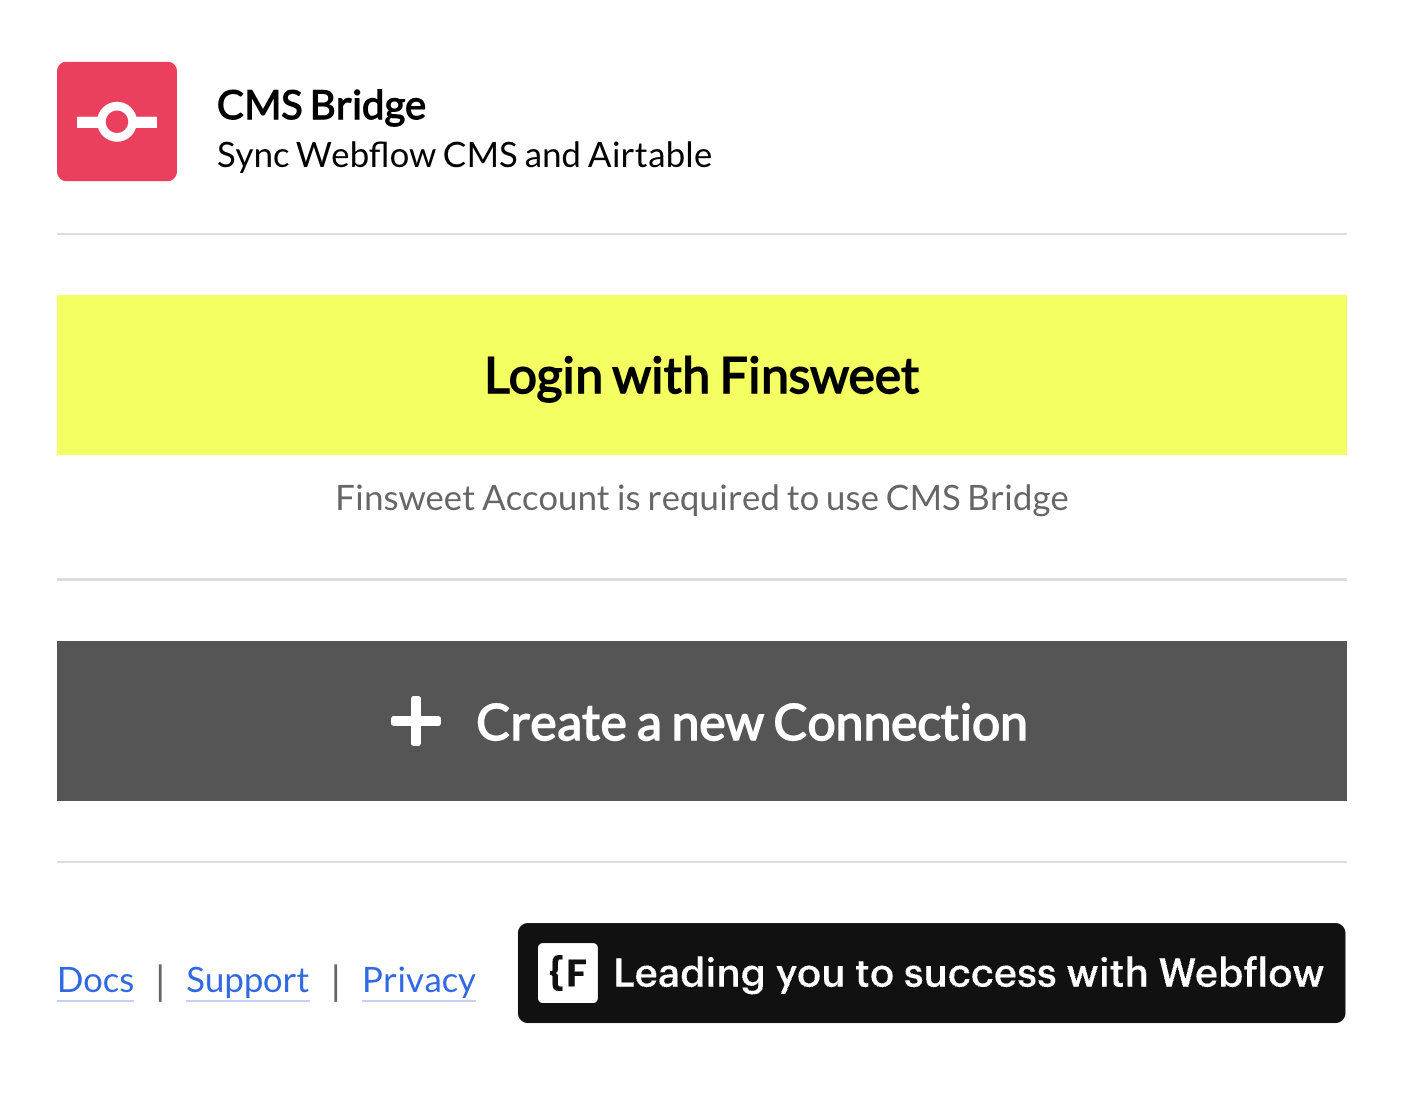Click the Login with Finsweet button
This screenshot has width=1406, height=1096.
pyautogui.click(x=702, y=375)
